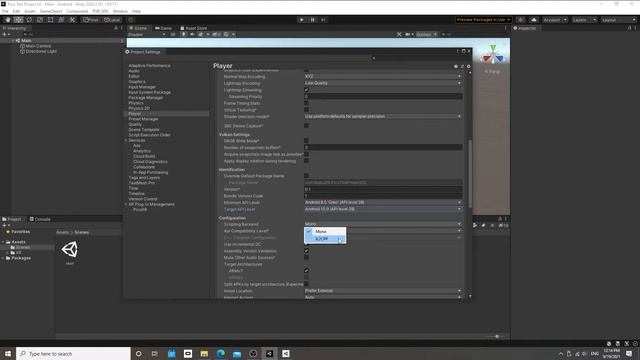Viewport: 640px width, 360px height.
Task: Click the cloud services icon
Action: point(533,20)
